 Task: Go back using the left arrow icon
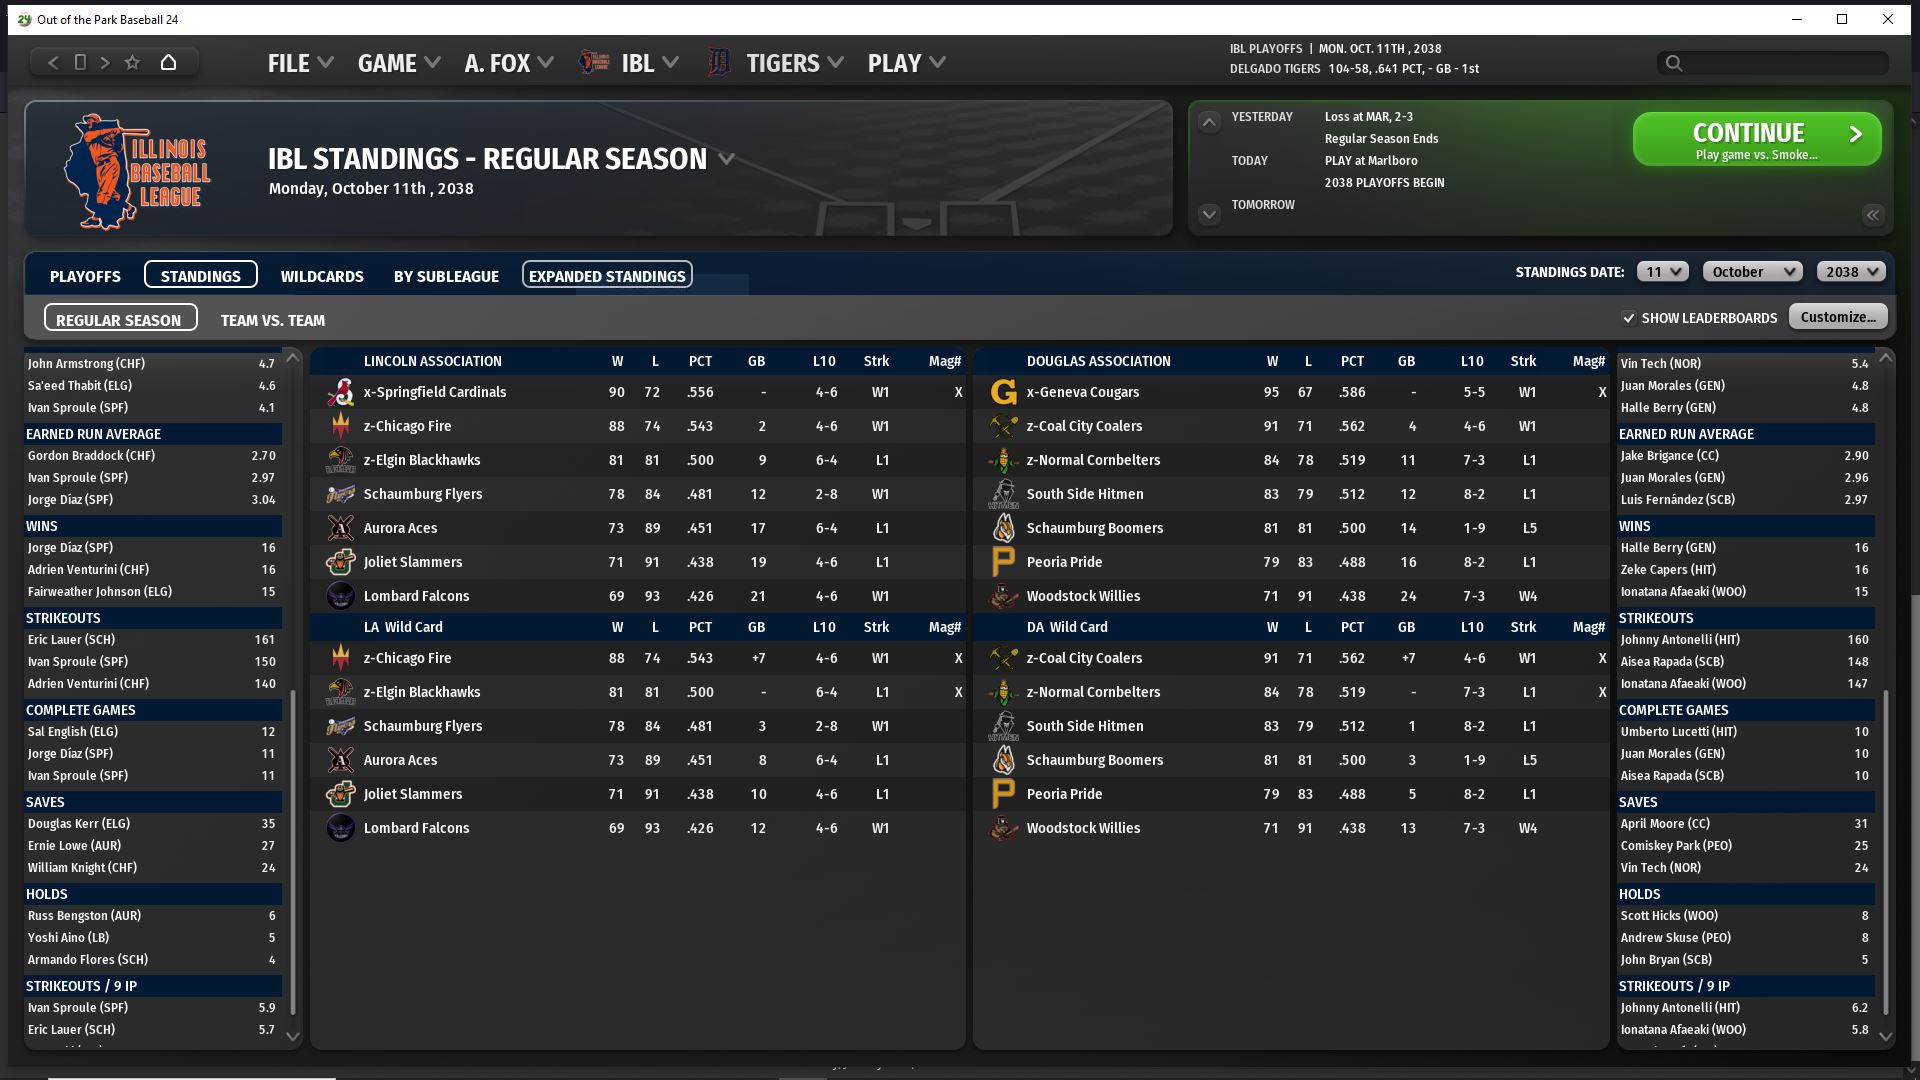coord(53,62)
